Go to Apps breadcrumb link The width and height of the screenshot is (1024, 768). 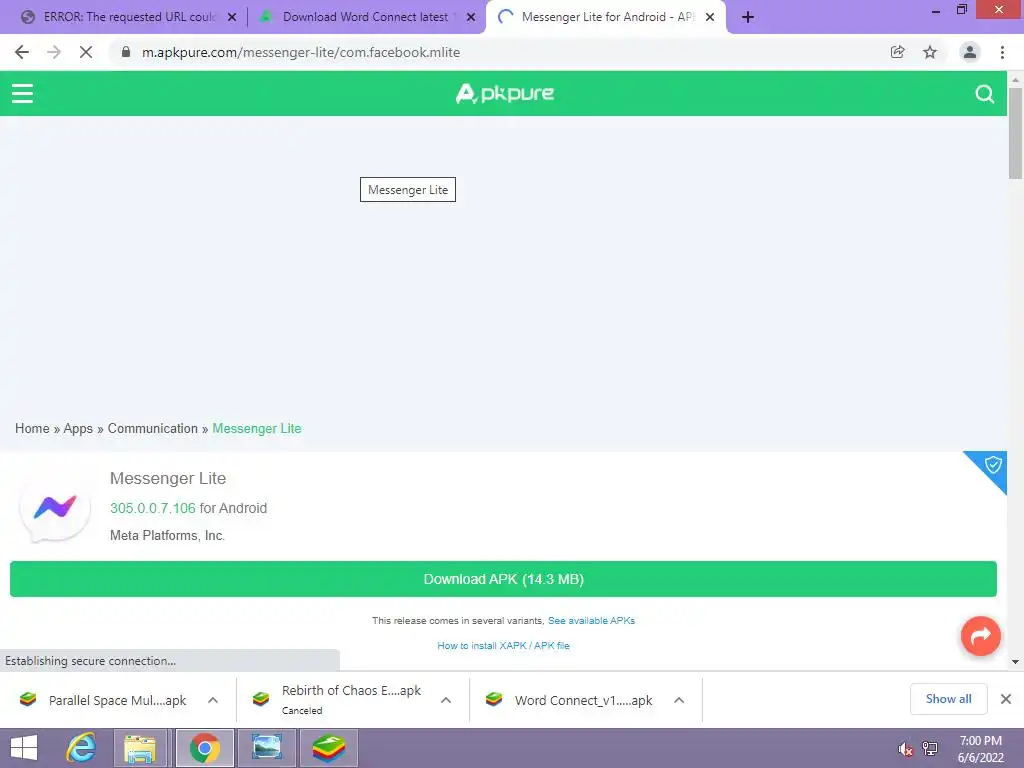78,428
